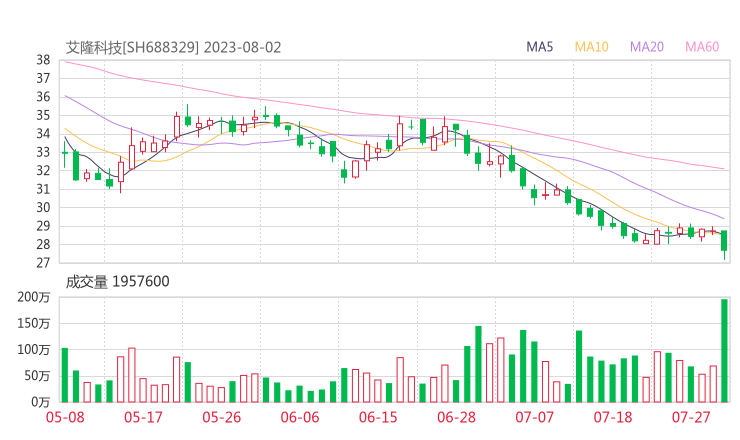
Task: Click the MA20 legend label
Action: tap(647, 47)
